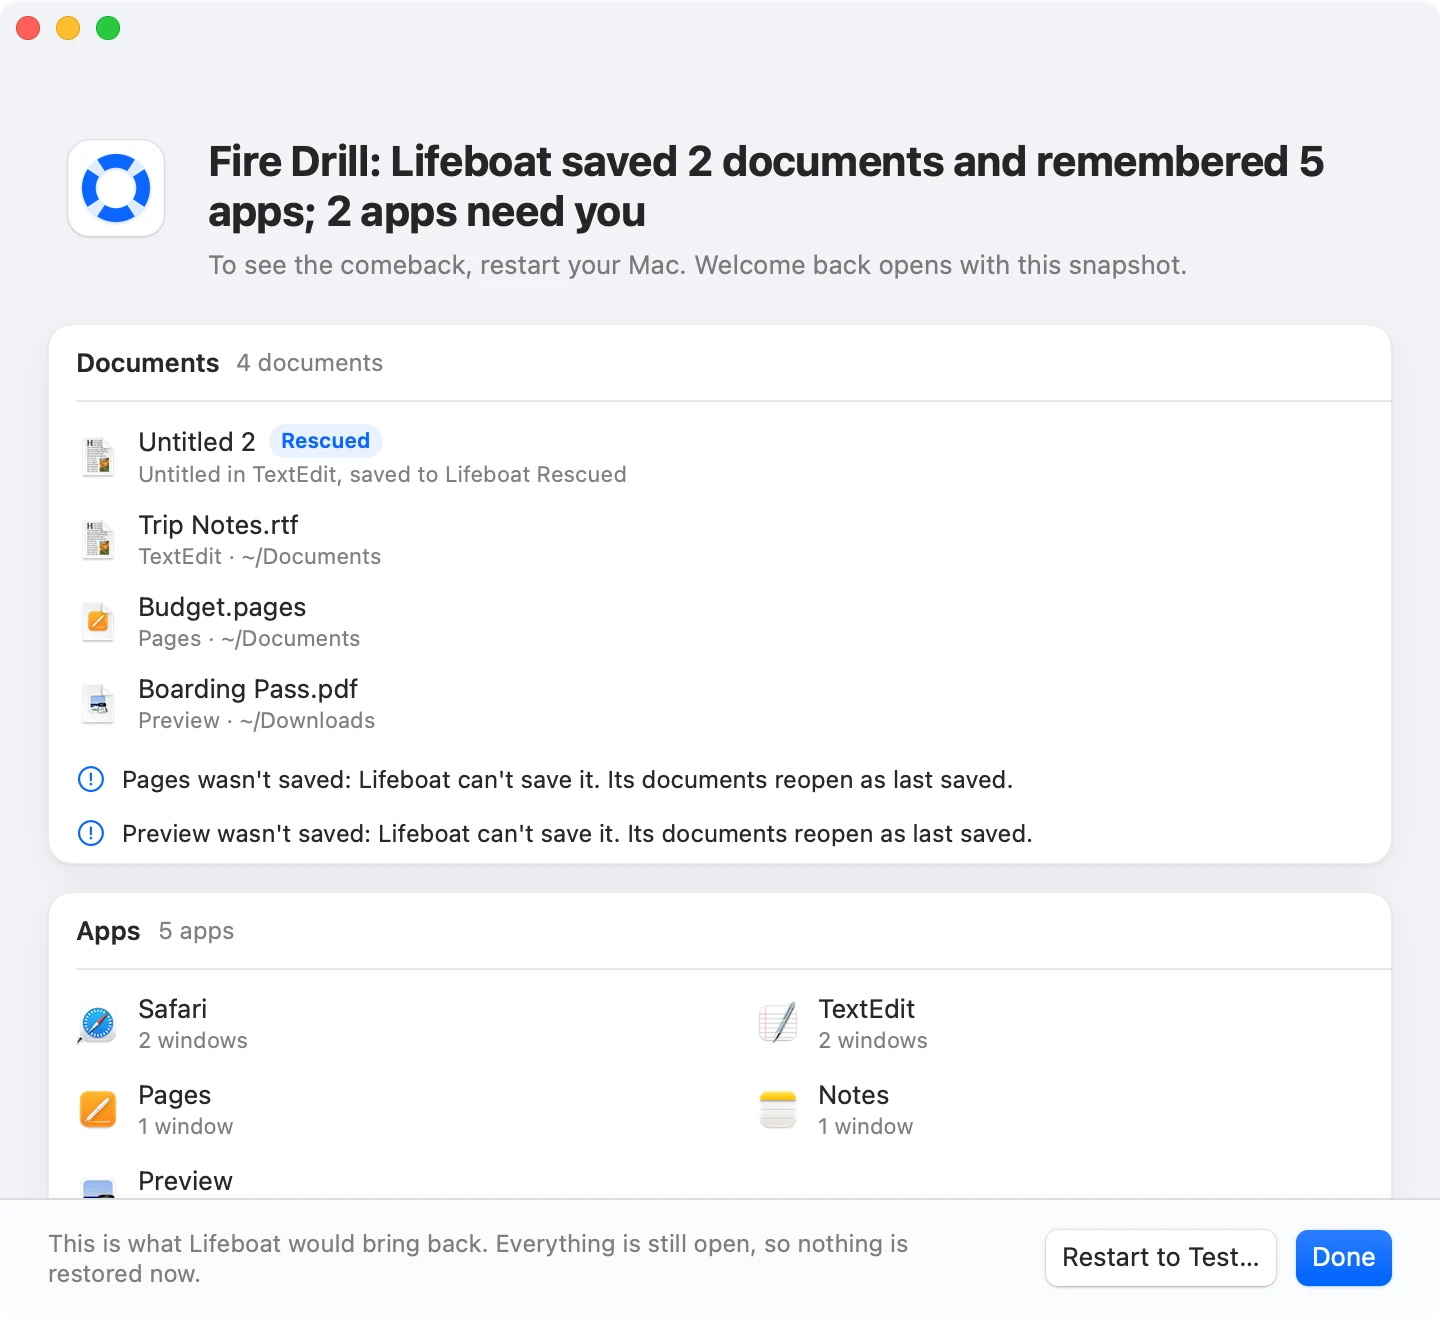Click the info icon beside Pages wasn't saved
The image size is (1440, 1320).
click(91, 779)
